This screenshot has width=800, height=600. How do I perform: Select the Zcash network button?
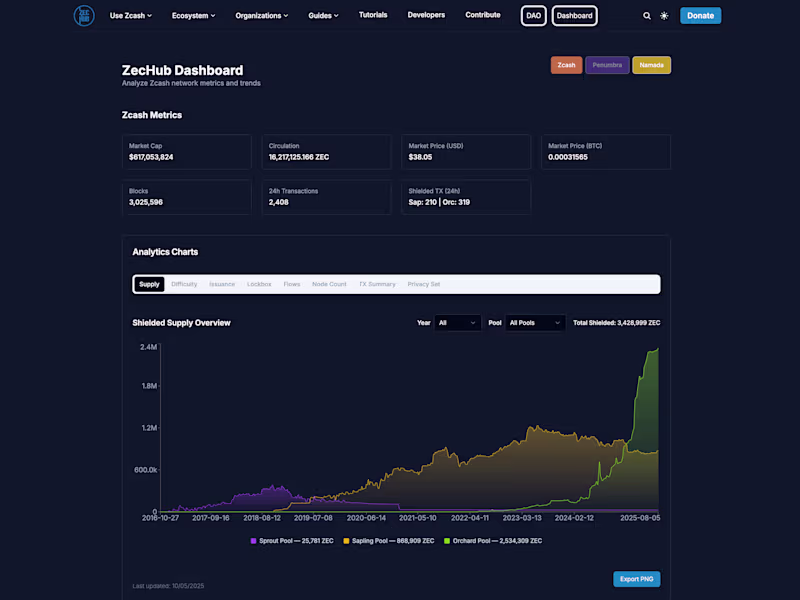(566, 65)
